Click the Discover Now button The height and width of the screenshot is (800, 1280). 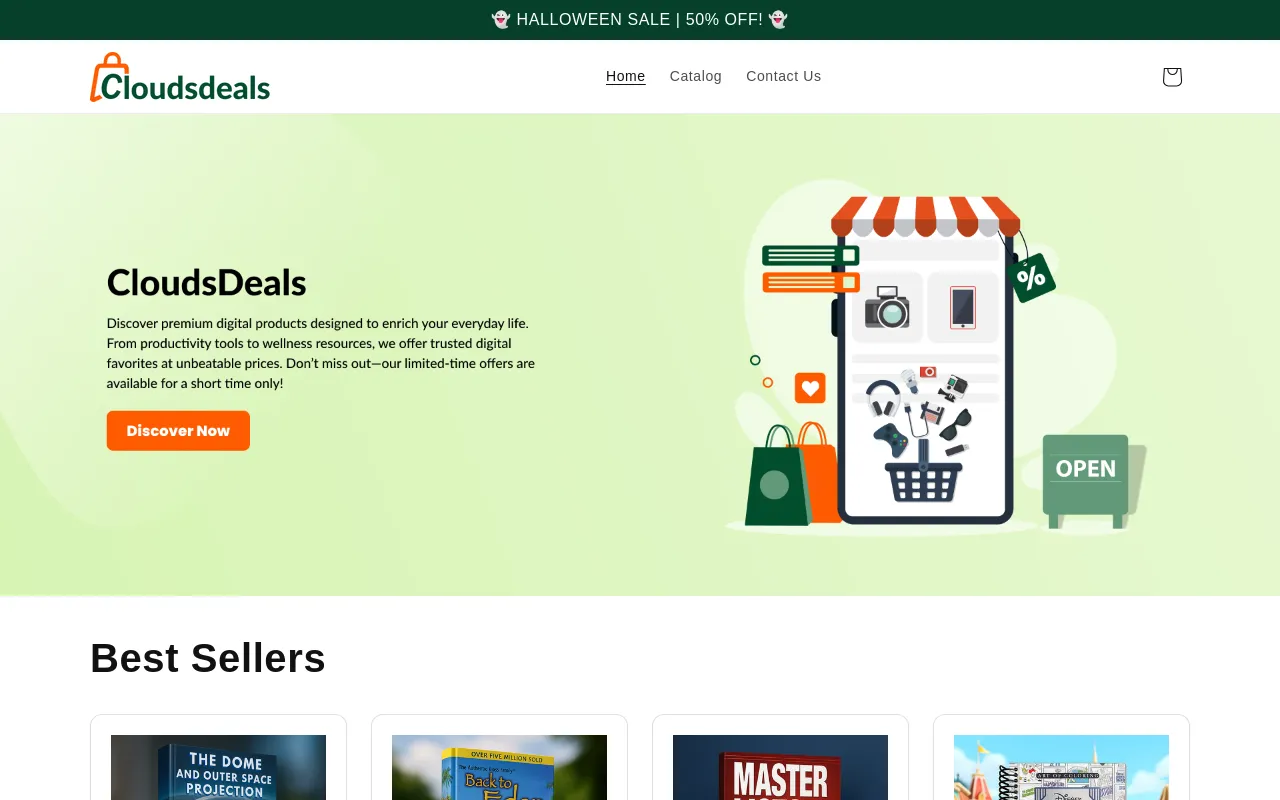[x=178, y=431]
